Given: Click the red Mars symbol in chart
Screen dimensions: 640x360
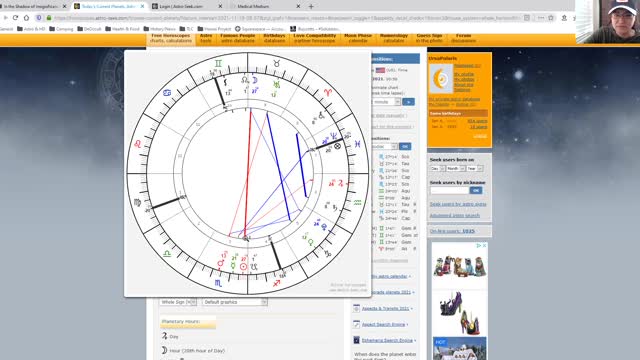Looking at the screenshot, I should (x=221, y=263).
